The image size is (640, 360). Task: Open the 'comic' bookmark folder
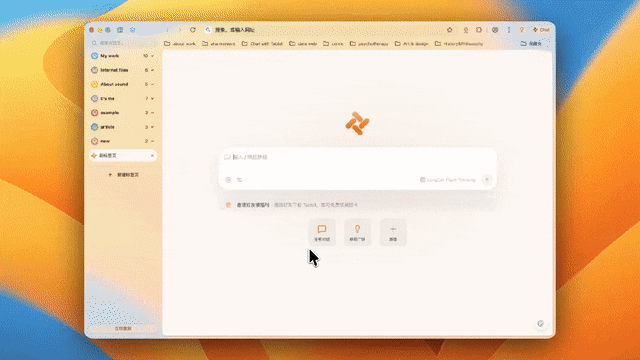[333, 44]
